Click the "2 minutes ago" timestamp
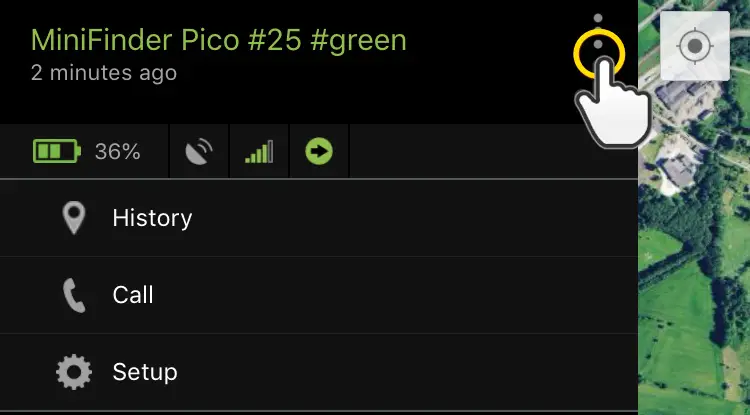750x415 pixels. pos(104,73)
